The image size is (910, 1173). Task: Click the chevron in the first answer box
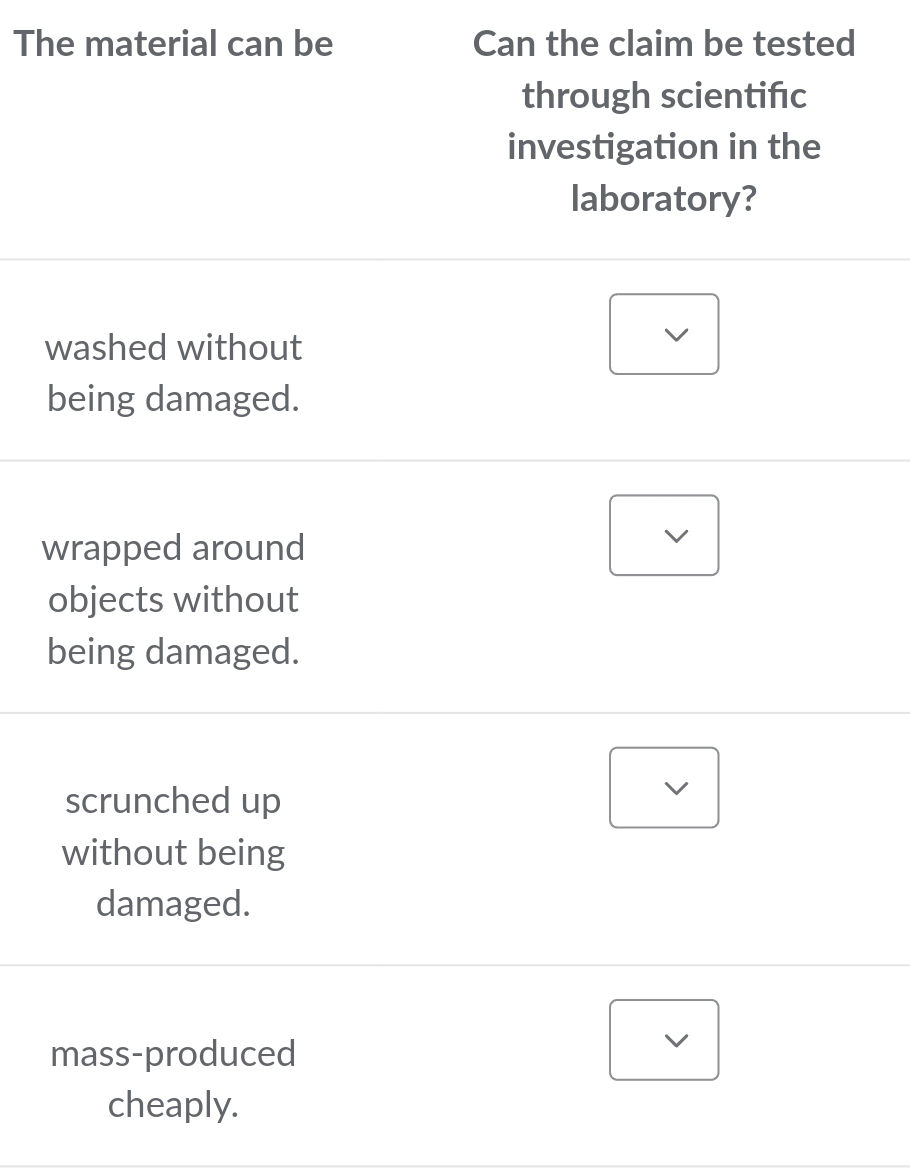tap(675, 334)
